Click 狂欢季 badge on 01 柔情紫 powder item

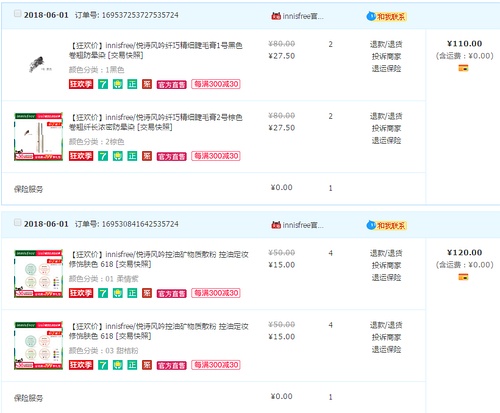point(81,293)
